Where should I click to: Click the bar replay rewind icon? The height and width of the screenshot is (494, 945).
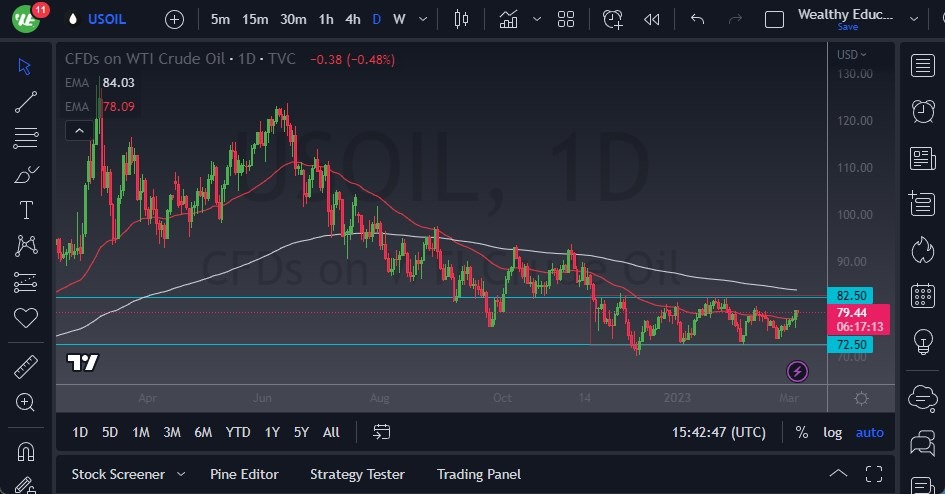[x=652, y=19]
